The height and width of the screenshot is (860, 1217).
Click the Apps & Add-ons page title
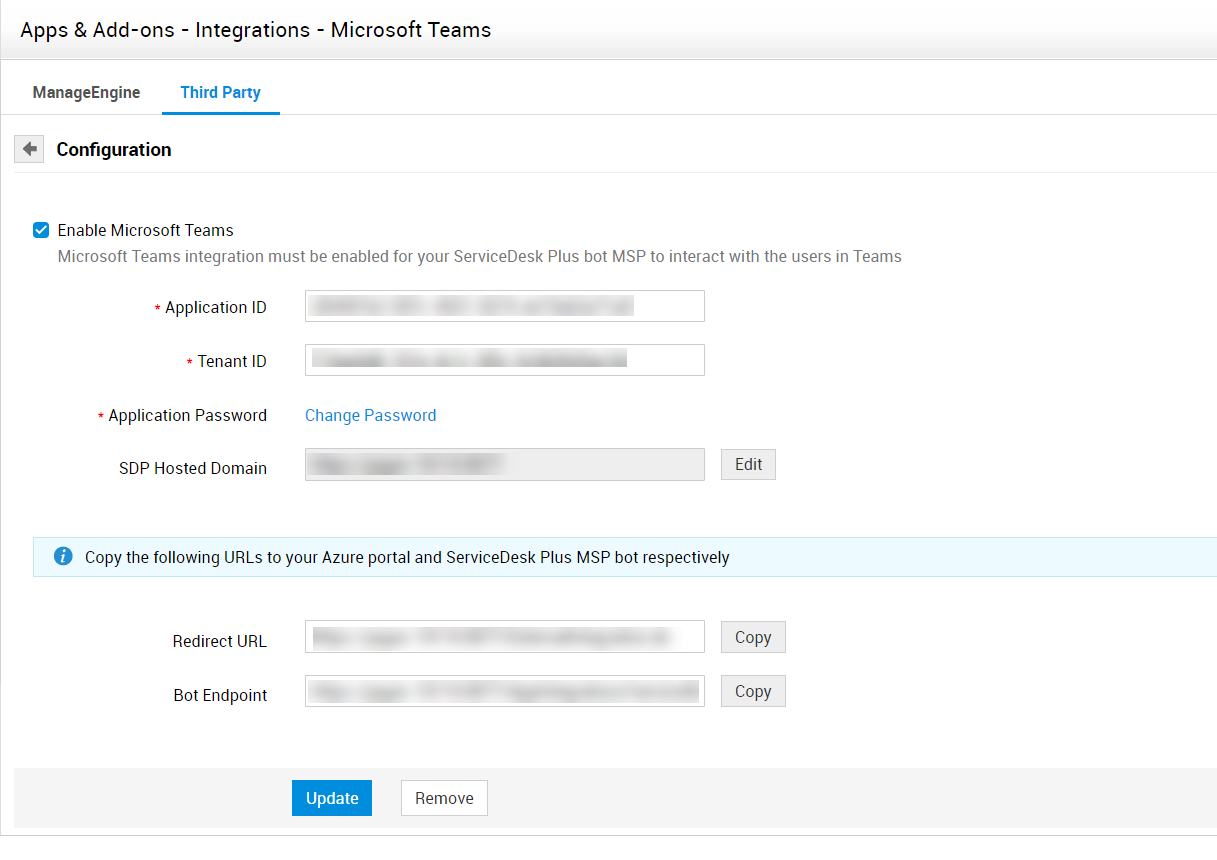[255, 30]
